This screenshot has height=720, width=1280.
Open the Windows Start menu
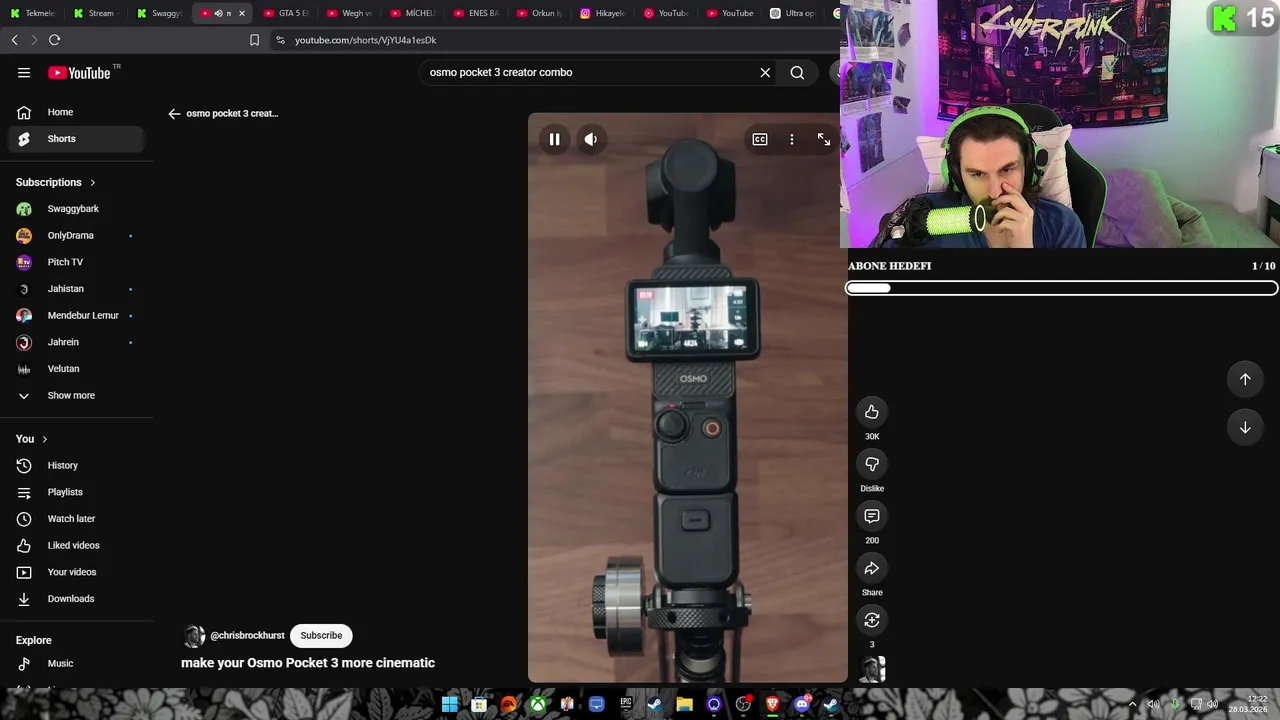point(450,704)
